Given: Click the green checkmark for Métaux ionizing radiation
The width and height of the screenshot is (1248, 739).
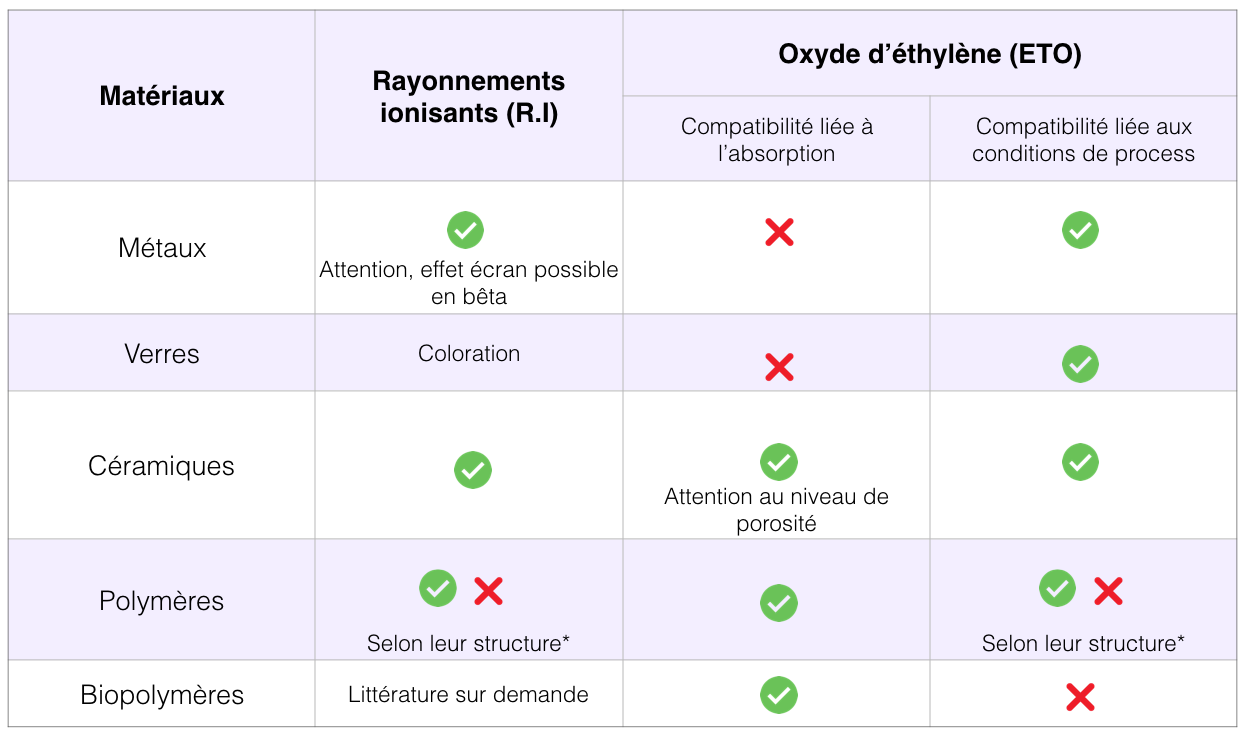Looking at the screenshot, I should (465, 230).
